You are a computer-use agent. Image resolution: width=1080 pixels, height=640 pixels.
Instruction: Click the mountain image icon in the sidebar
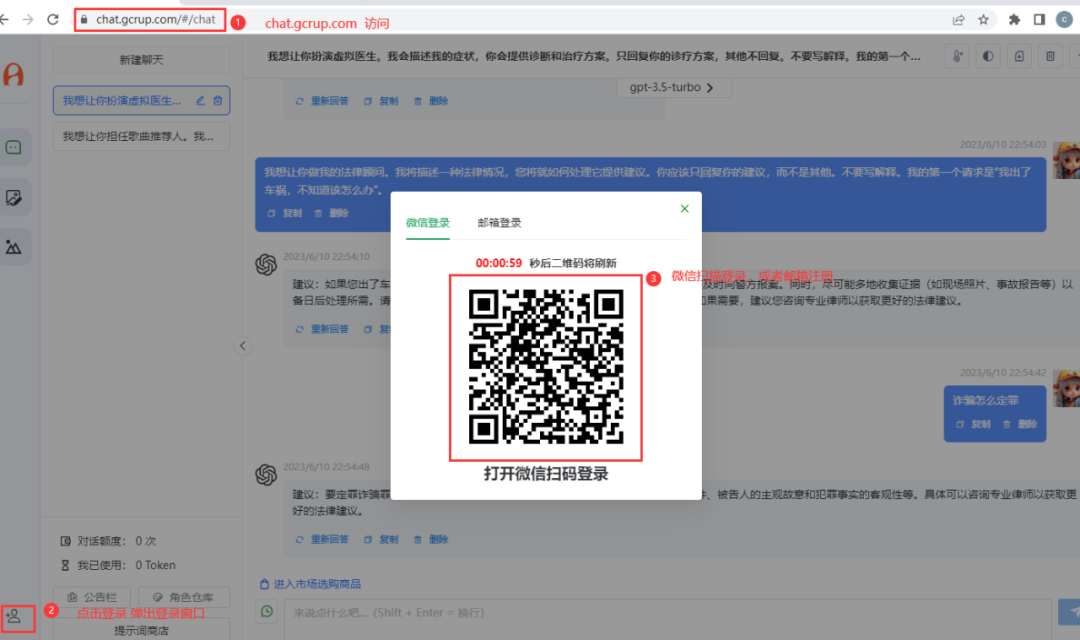tap(14, 246)
